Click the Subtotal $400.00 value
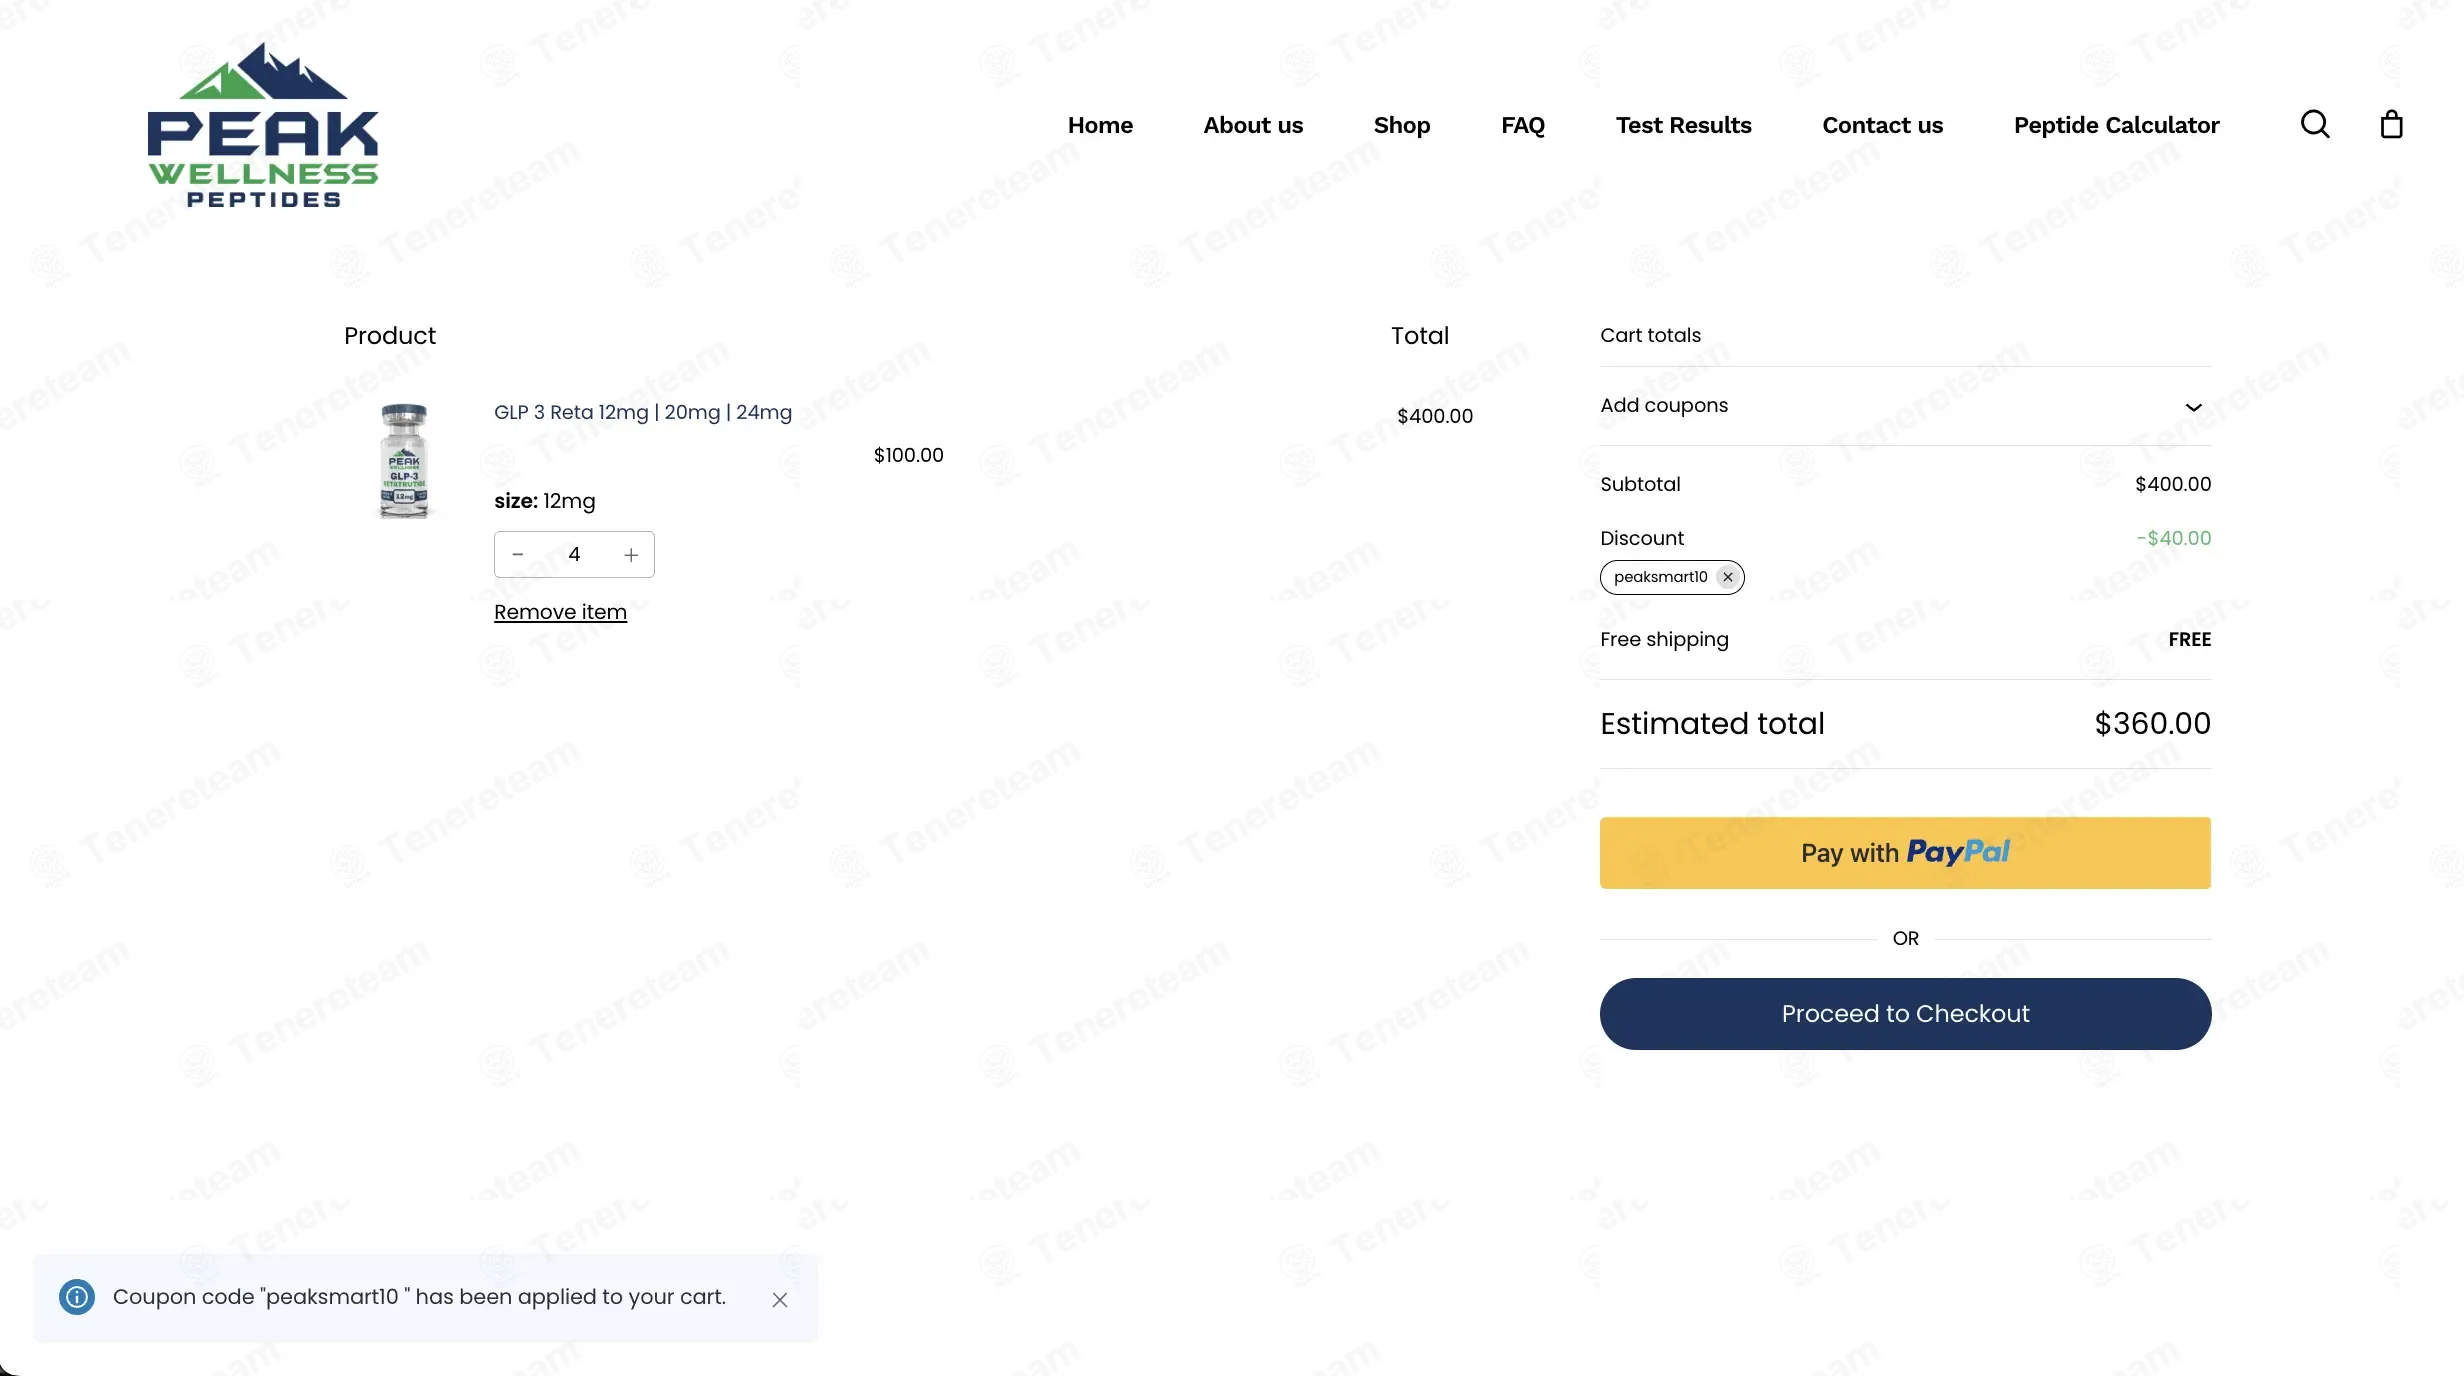 pos(2173,484)
